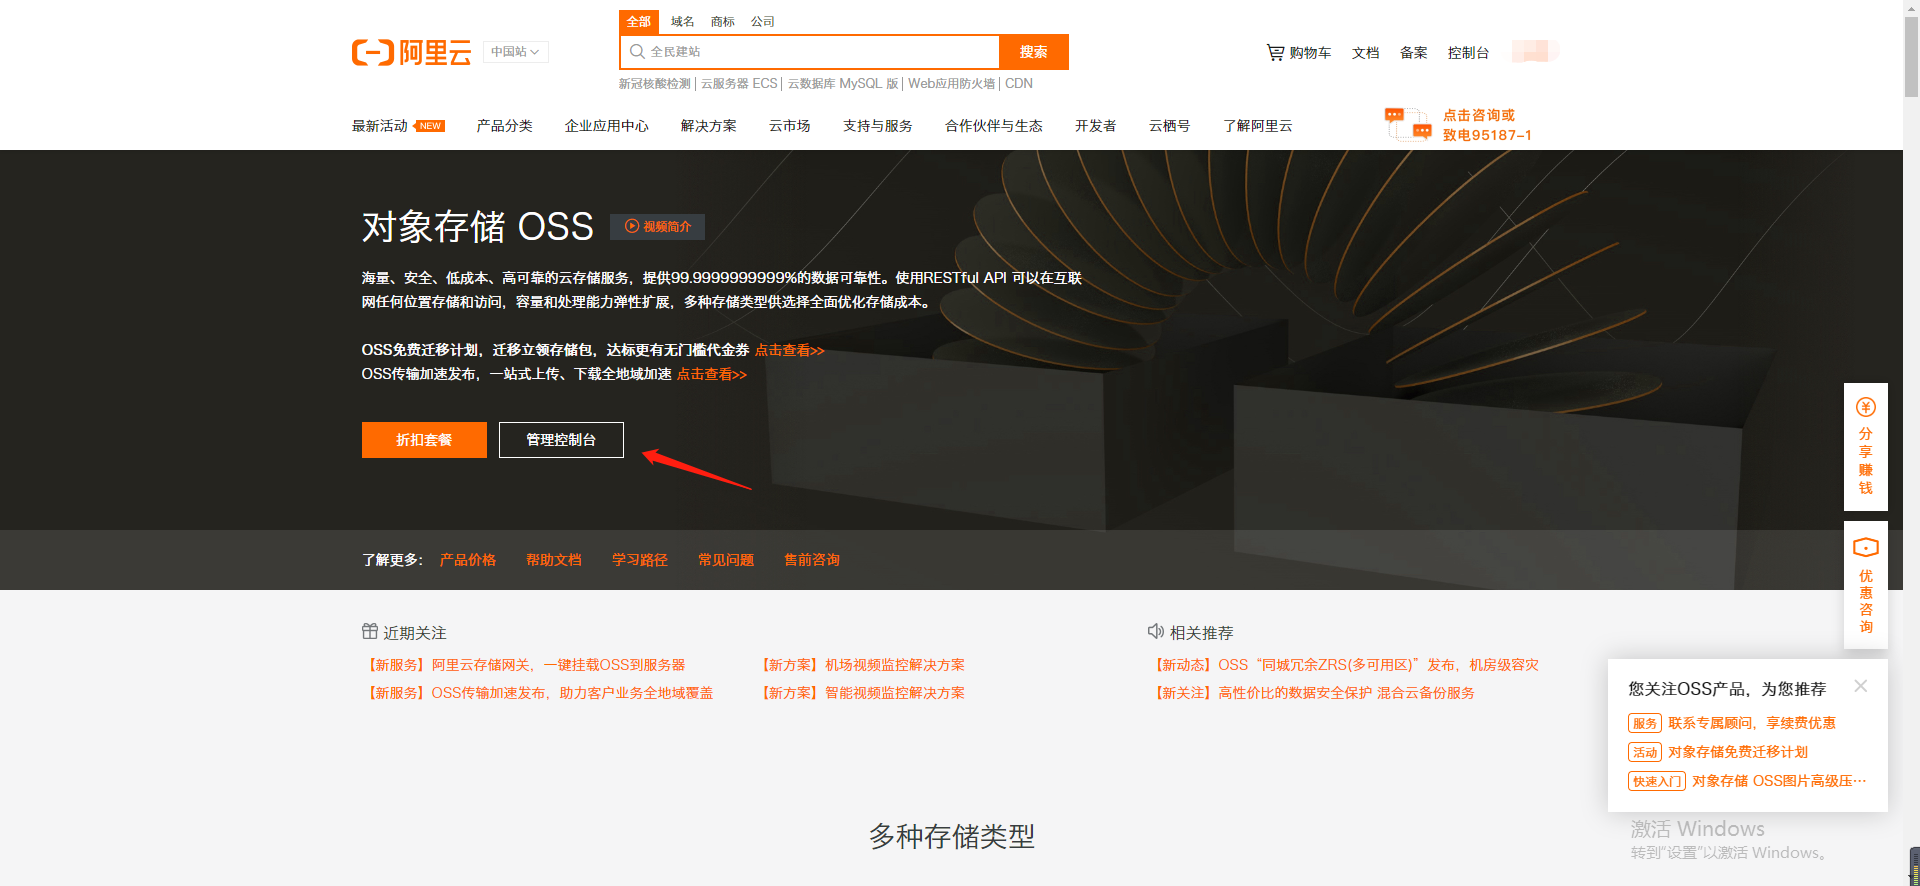The height and width of the screenshot is (886, 1920).
Task: Click the 管理控制台 button
Action: click(561, 440)
